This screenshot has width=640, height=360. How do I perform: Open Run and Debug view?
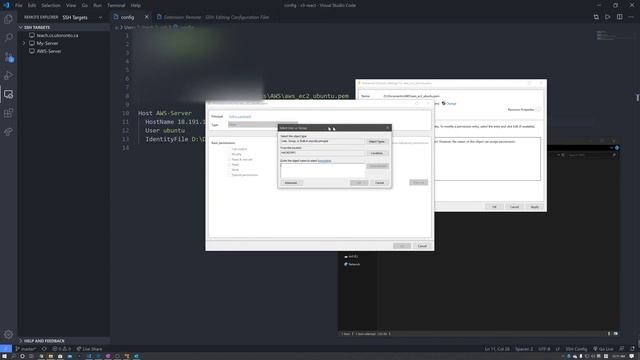coord(8,76)
